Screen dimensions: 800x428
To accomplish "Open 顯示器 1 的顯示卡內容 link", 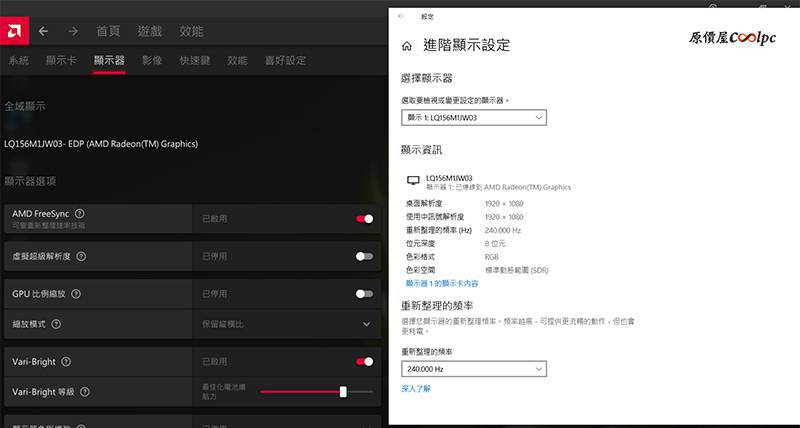I will (x=442, y=284).
